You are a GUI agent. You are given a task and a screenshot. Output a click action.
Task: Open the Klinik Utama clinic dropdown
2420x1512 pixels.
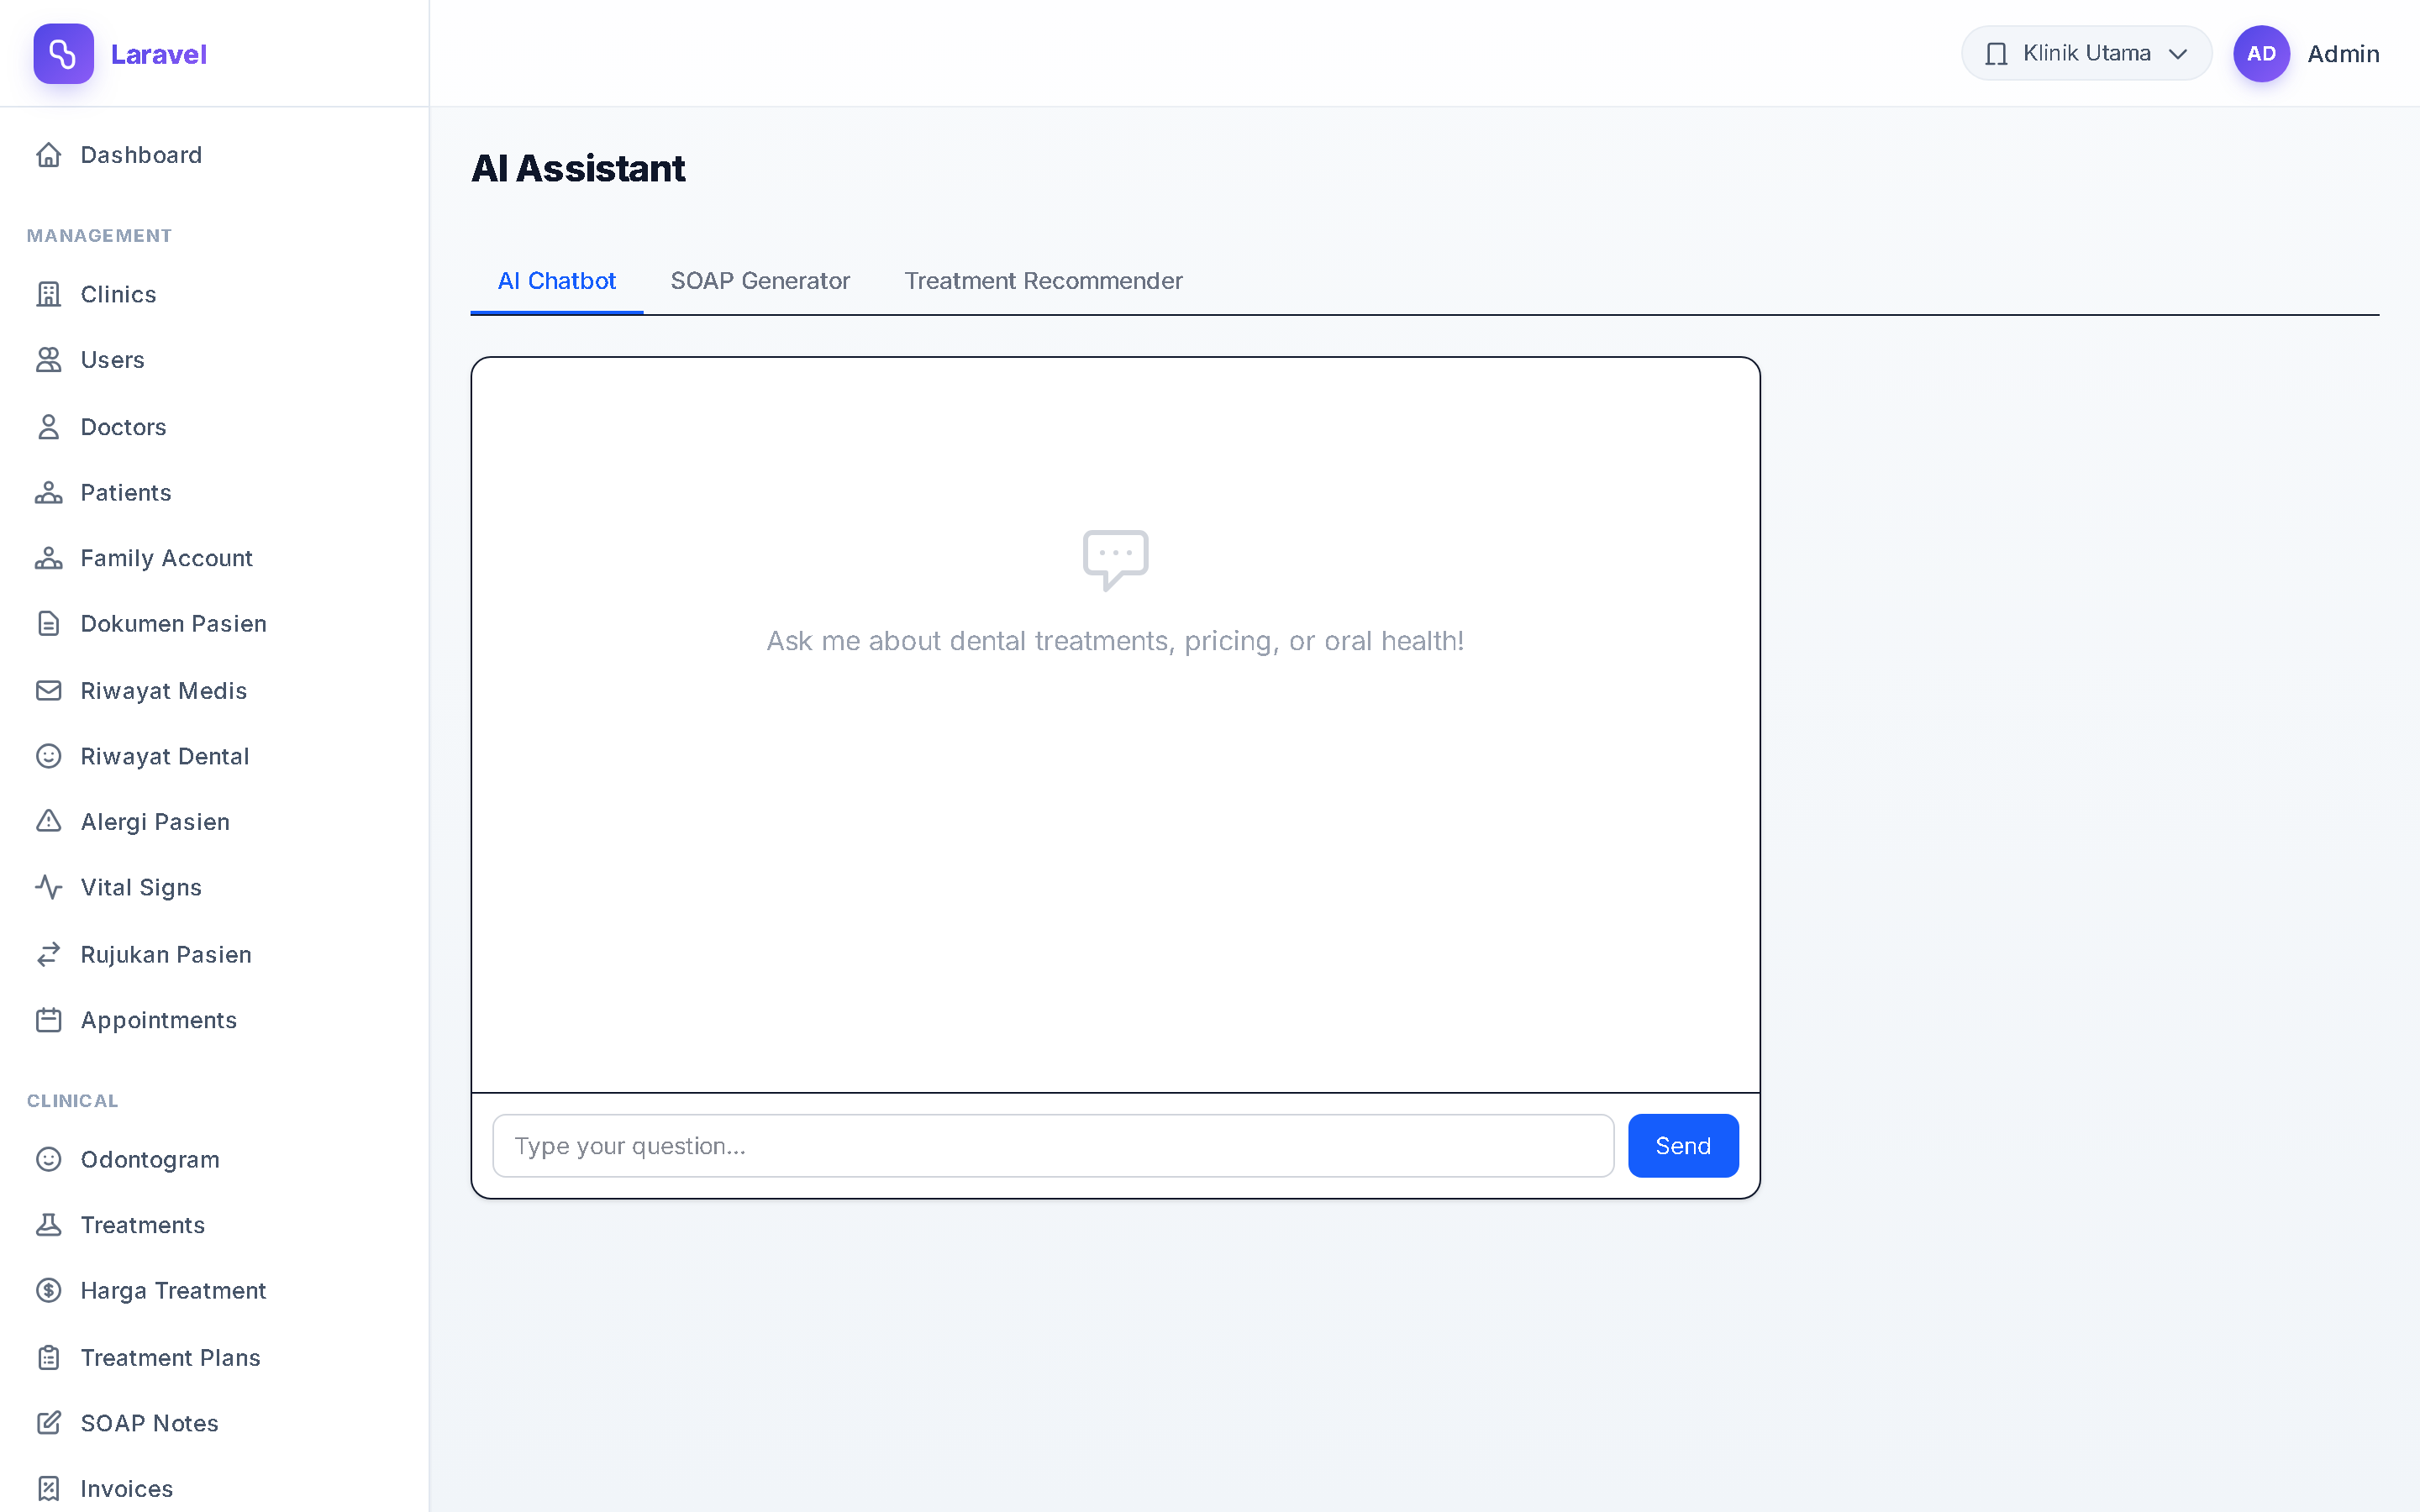(x=2086, y=54)
